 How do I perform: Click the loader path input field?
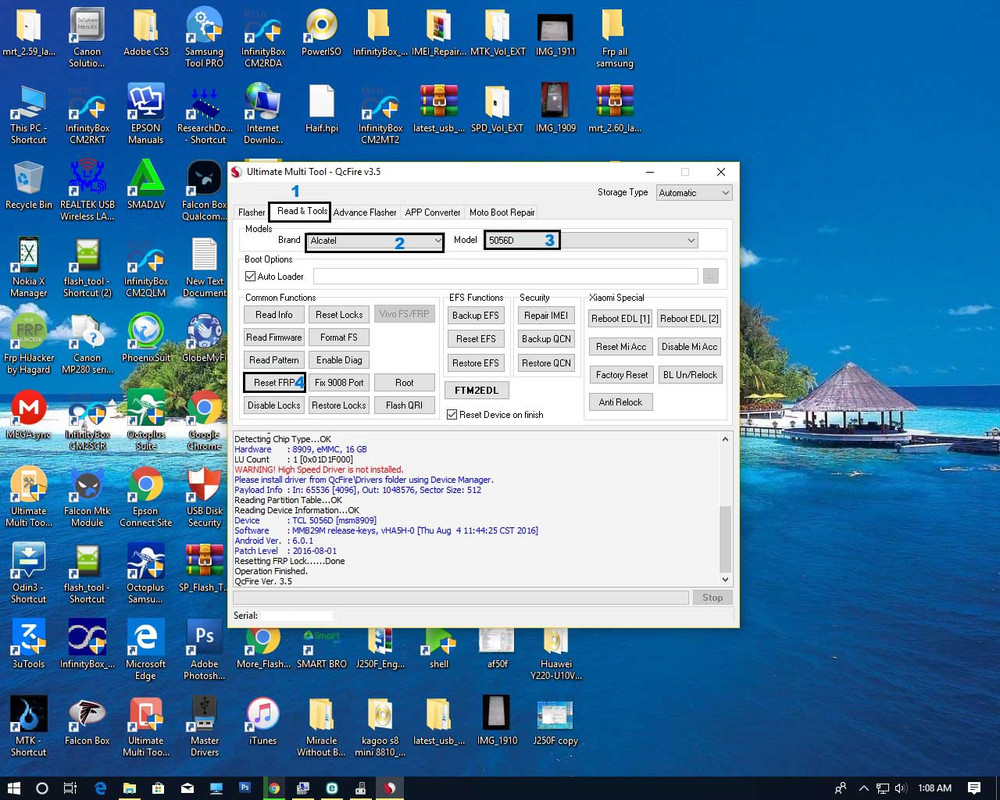[506, 276]
